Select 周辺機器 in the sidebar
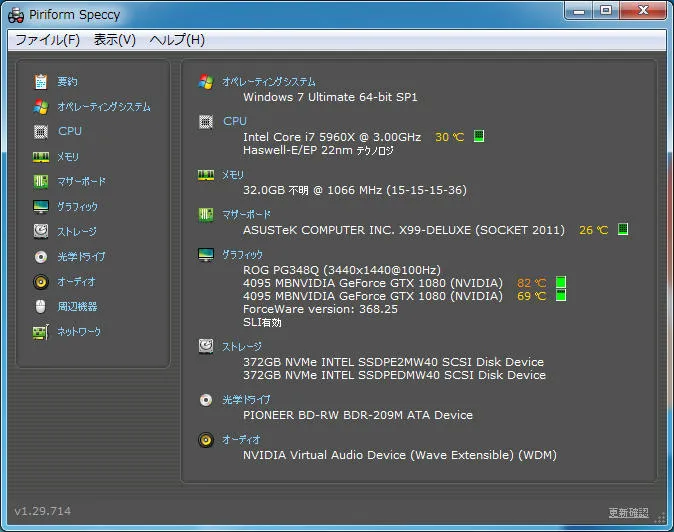 [77, 306]
